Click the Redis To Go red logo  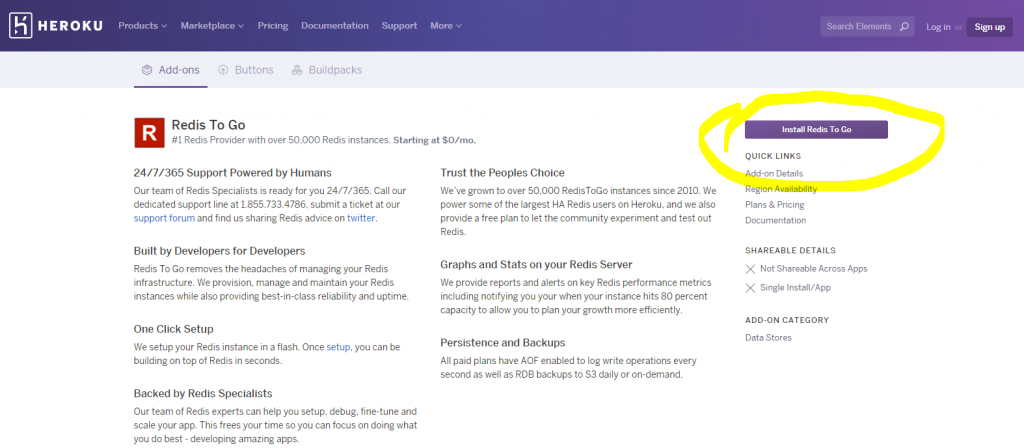(x=149, y=133)
